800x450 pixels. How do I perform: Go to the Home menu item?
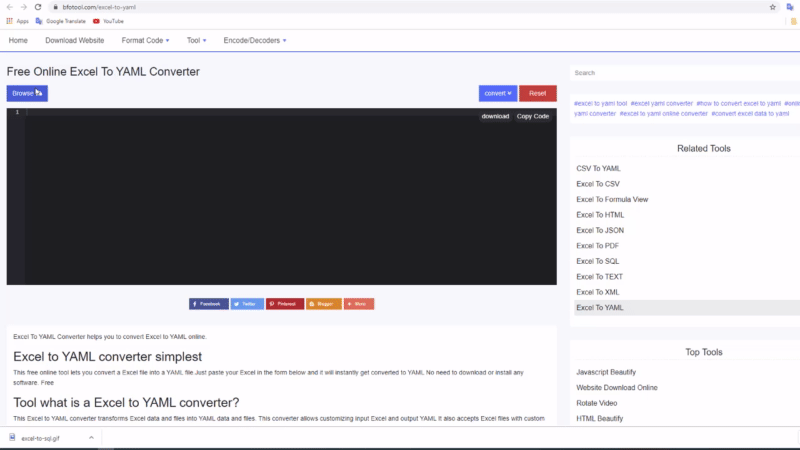pyautogui.click(x=18, y=41)
